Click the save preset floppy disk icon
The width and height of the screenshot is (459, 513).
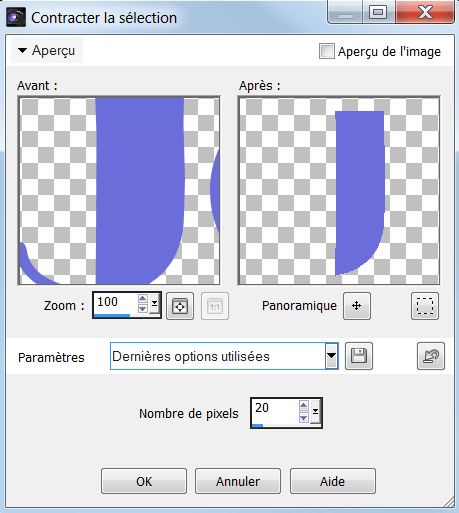click(359, 356)
